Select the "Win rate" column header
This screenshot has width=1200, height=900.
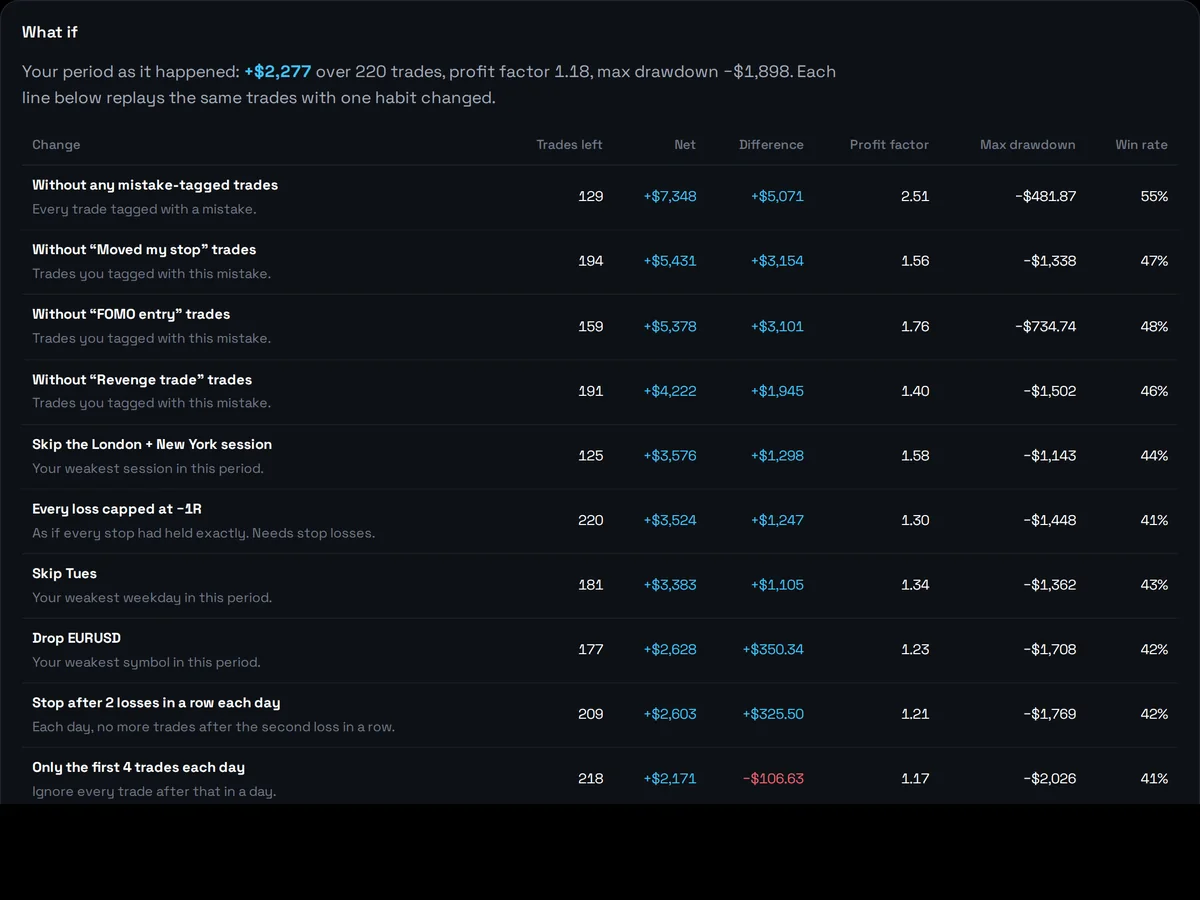coord(1141,145)
